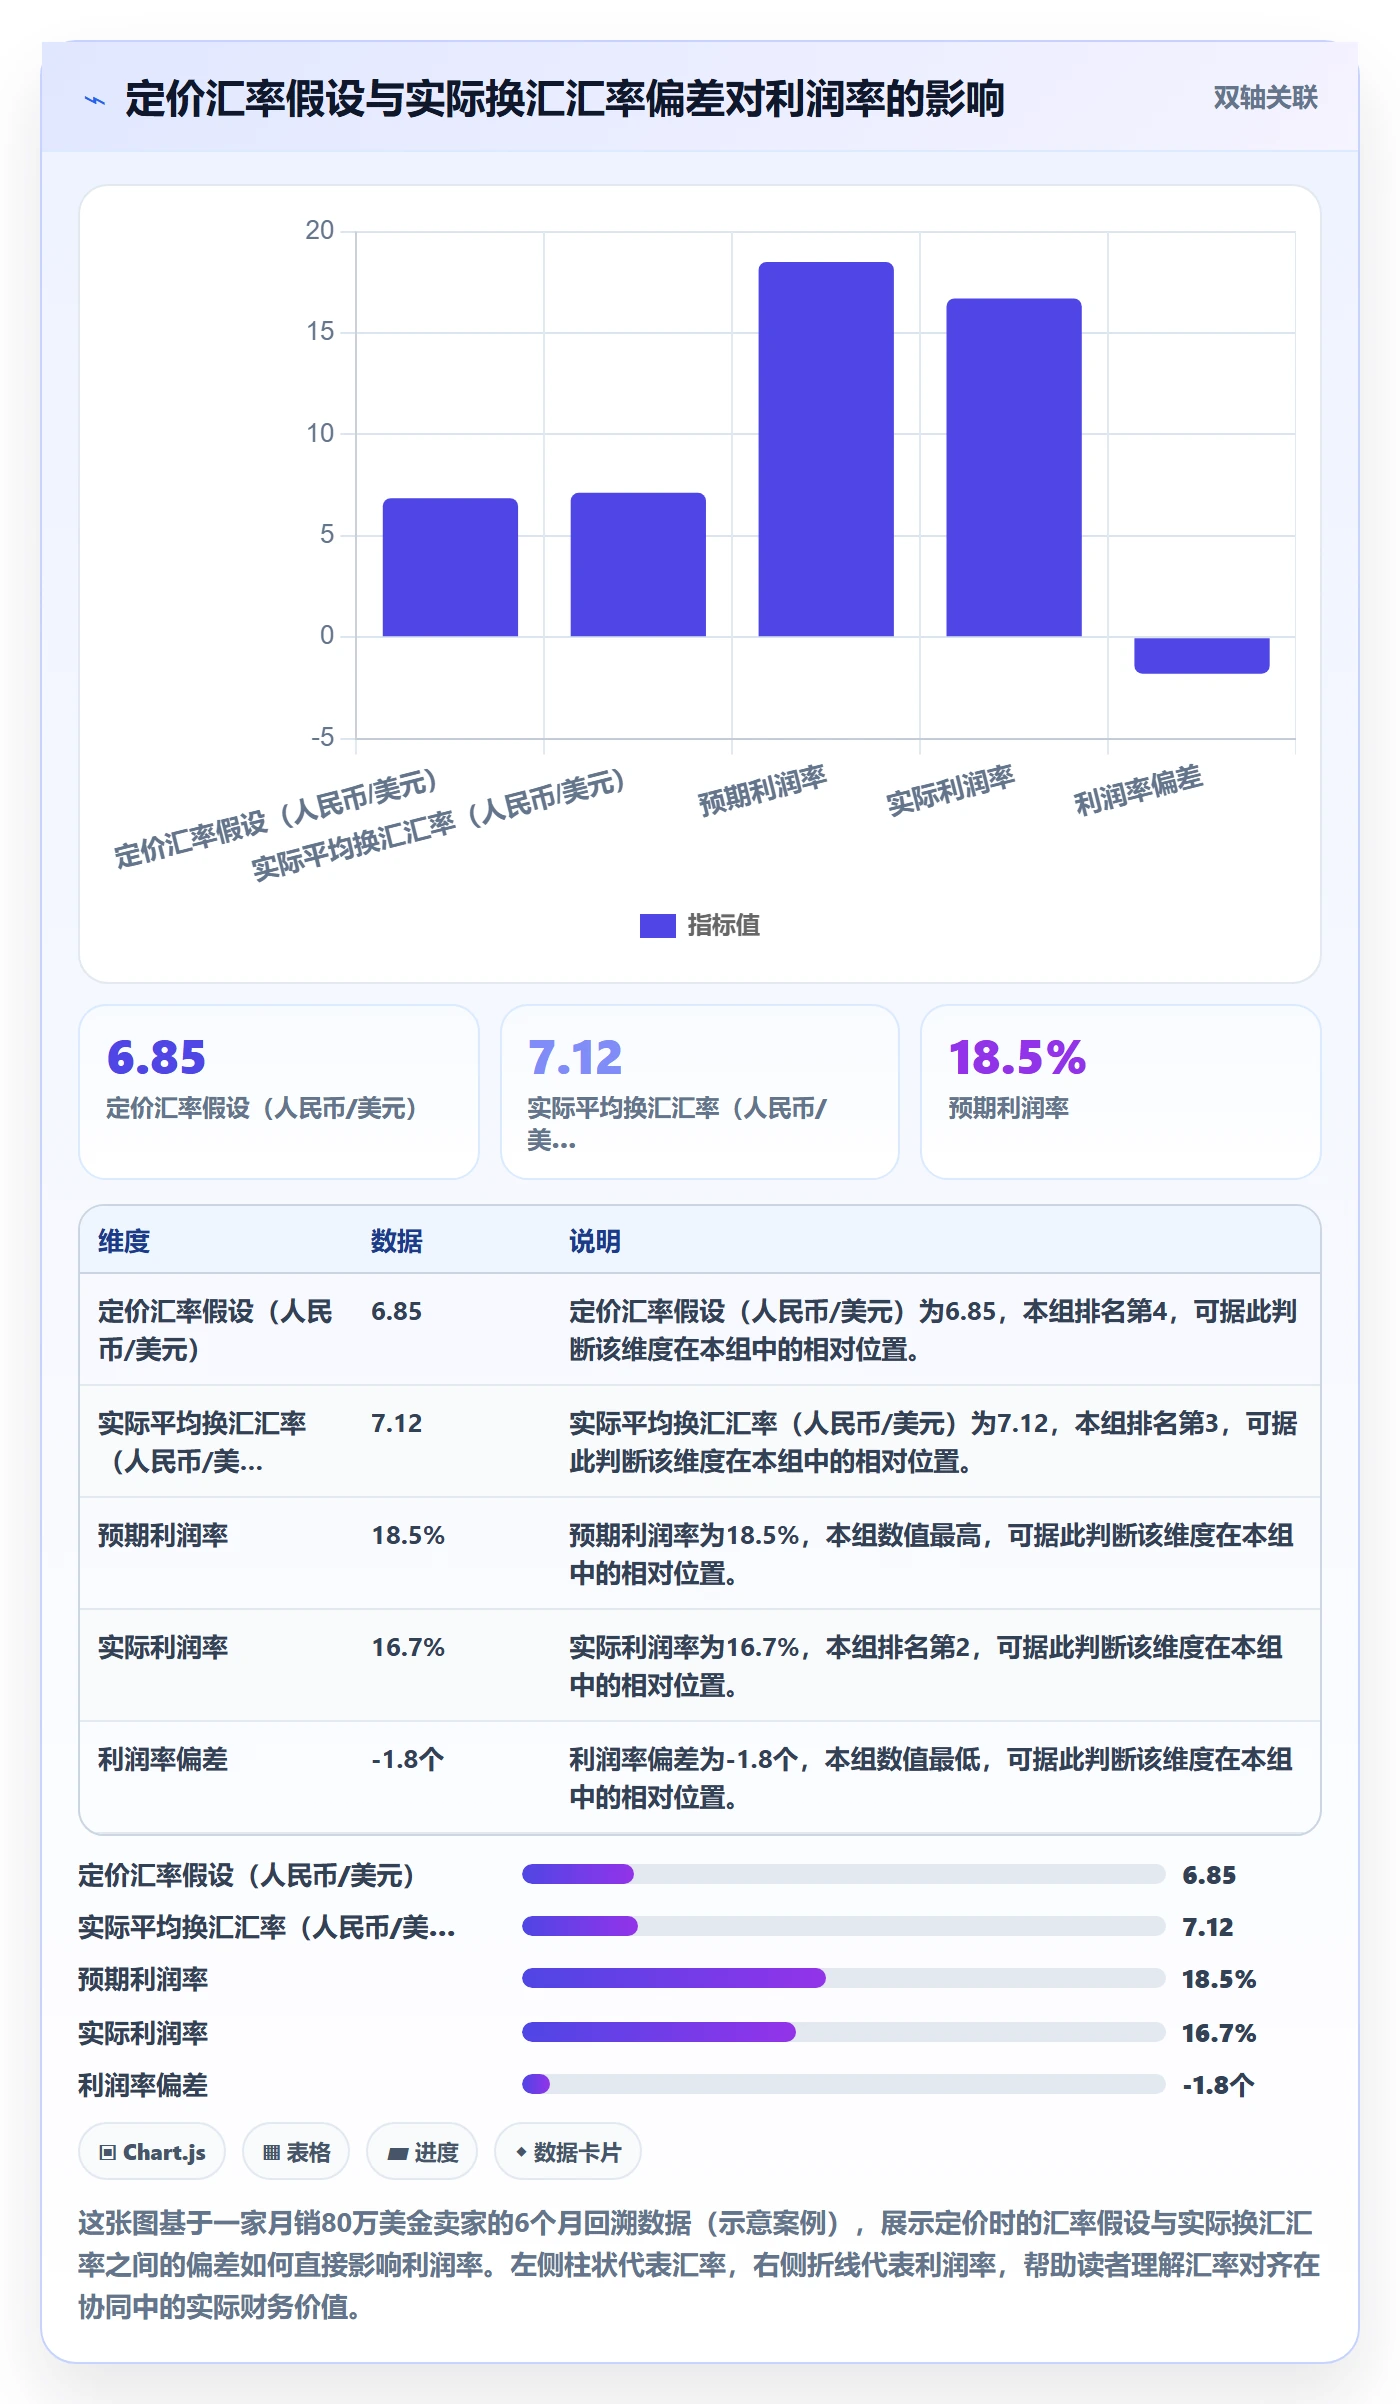Image resolution: width=1400 pixels, height=2404 pixels.
Task: Click the 进度 tag chip
Action: pos(422,2151)
